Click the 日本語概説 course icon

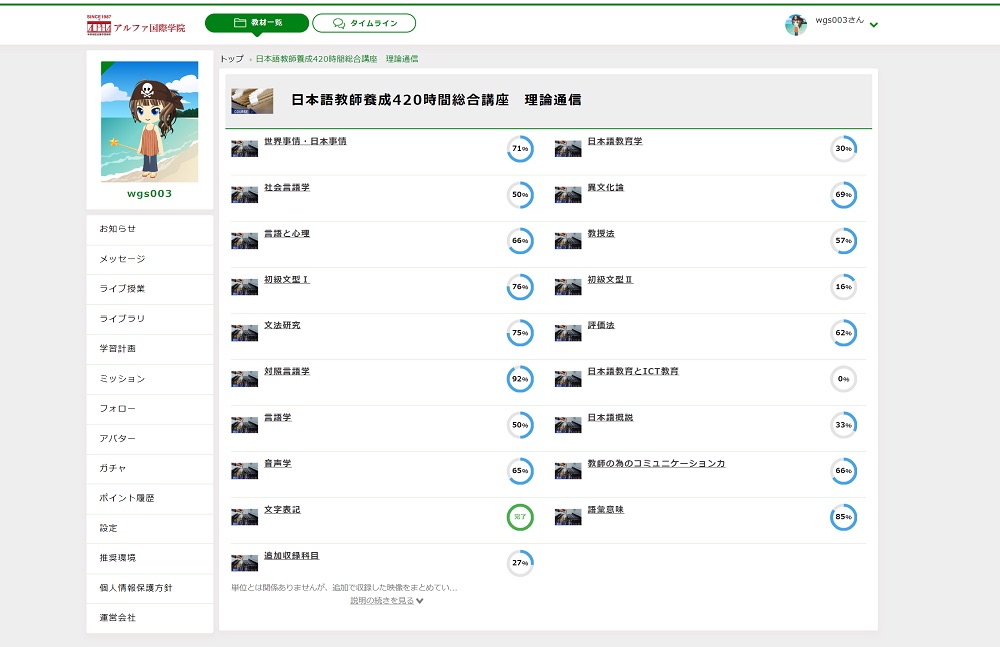click(568, 425)
